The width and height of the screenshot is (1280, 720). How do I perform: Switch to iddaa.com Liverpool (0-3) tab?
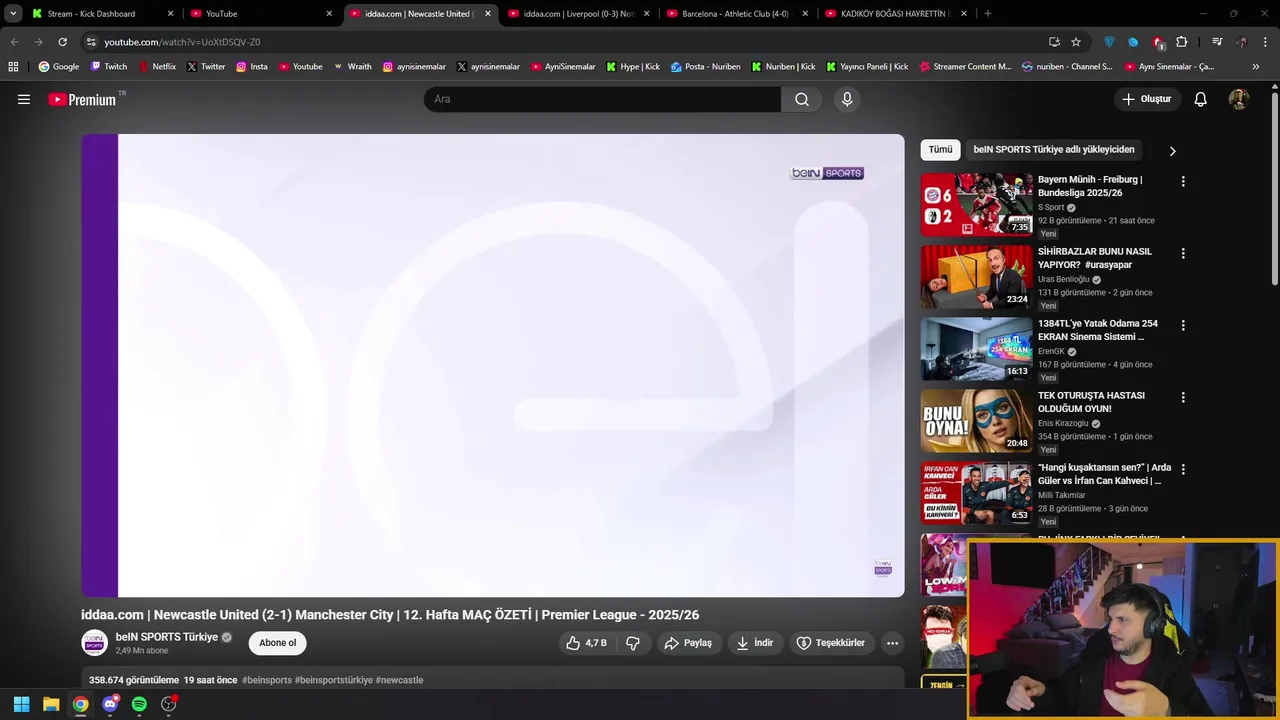pyautogui.click(x=578, y=14)
